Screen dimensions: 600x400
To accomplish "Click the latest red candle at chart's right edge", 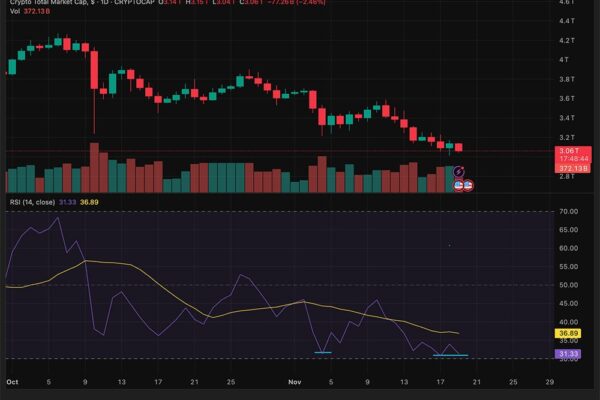I will [458, 148].
